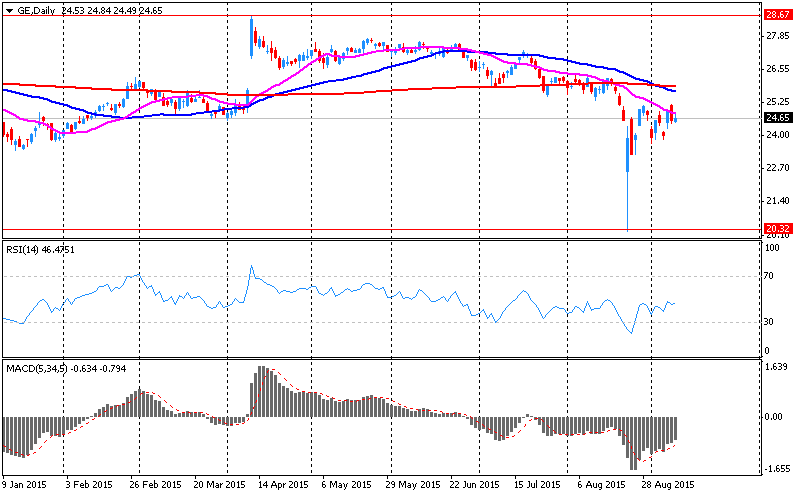Click the MACD -1.655 scale value
801x493 pixels.
coord(776,469)
